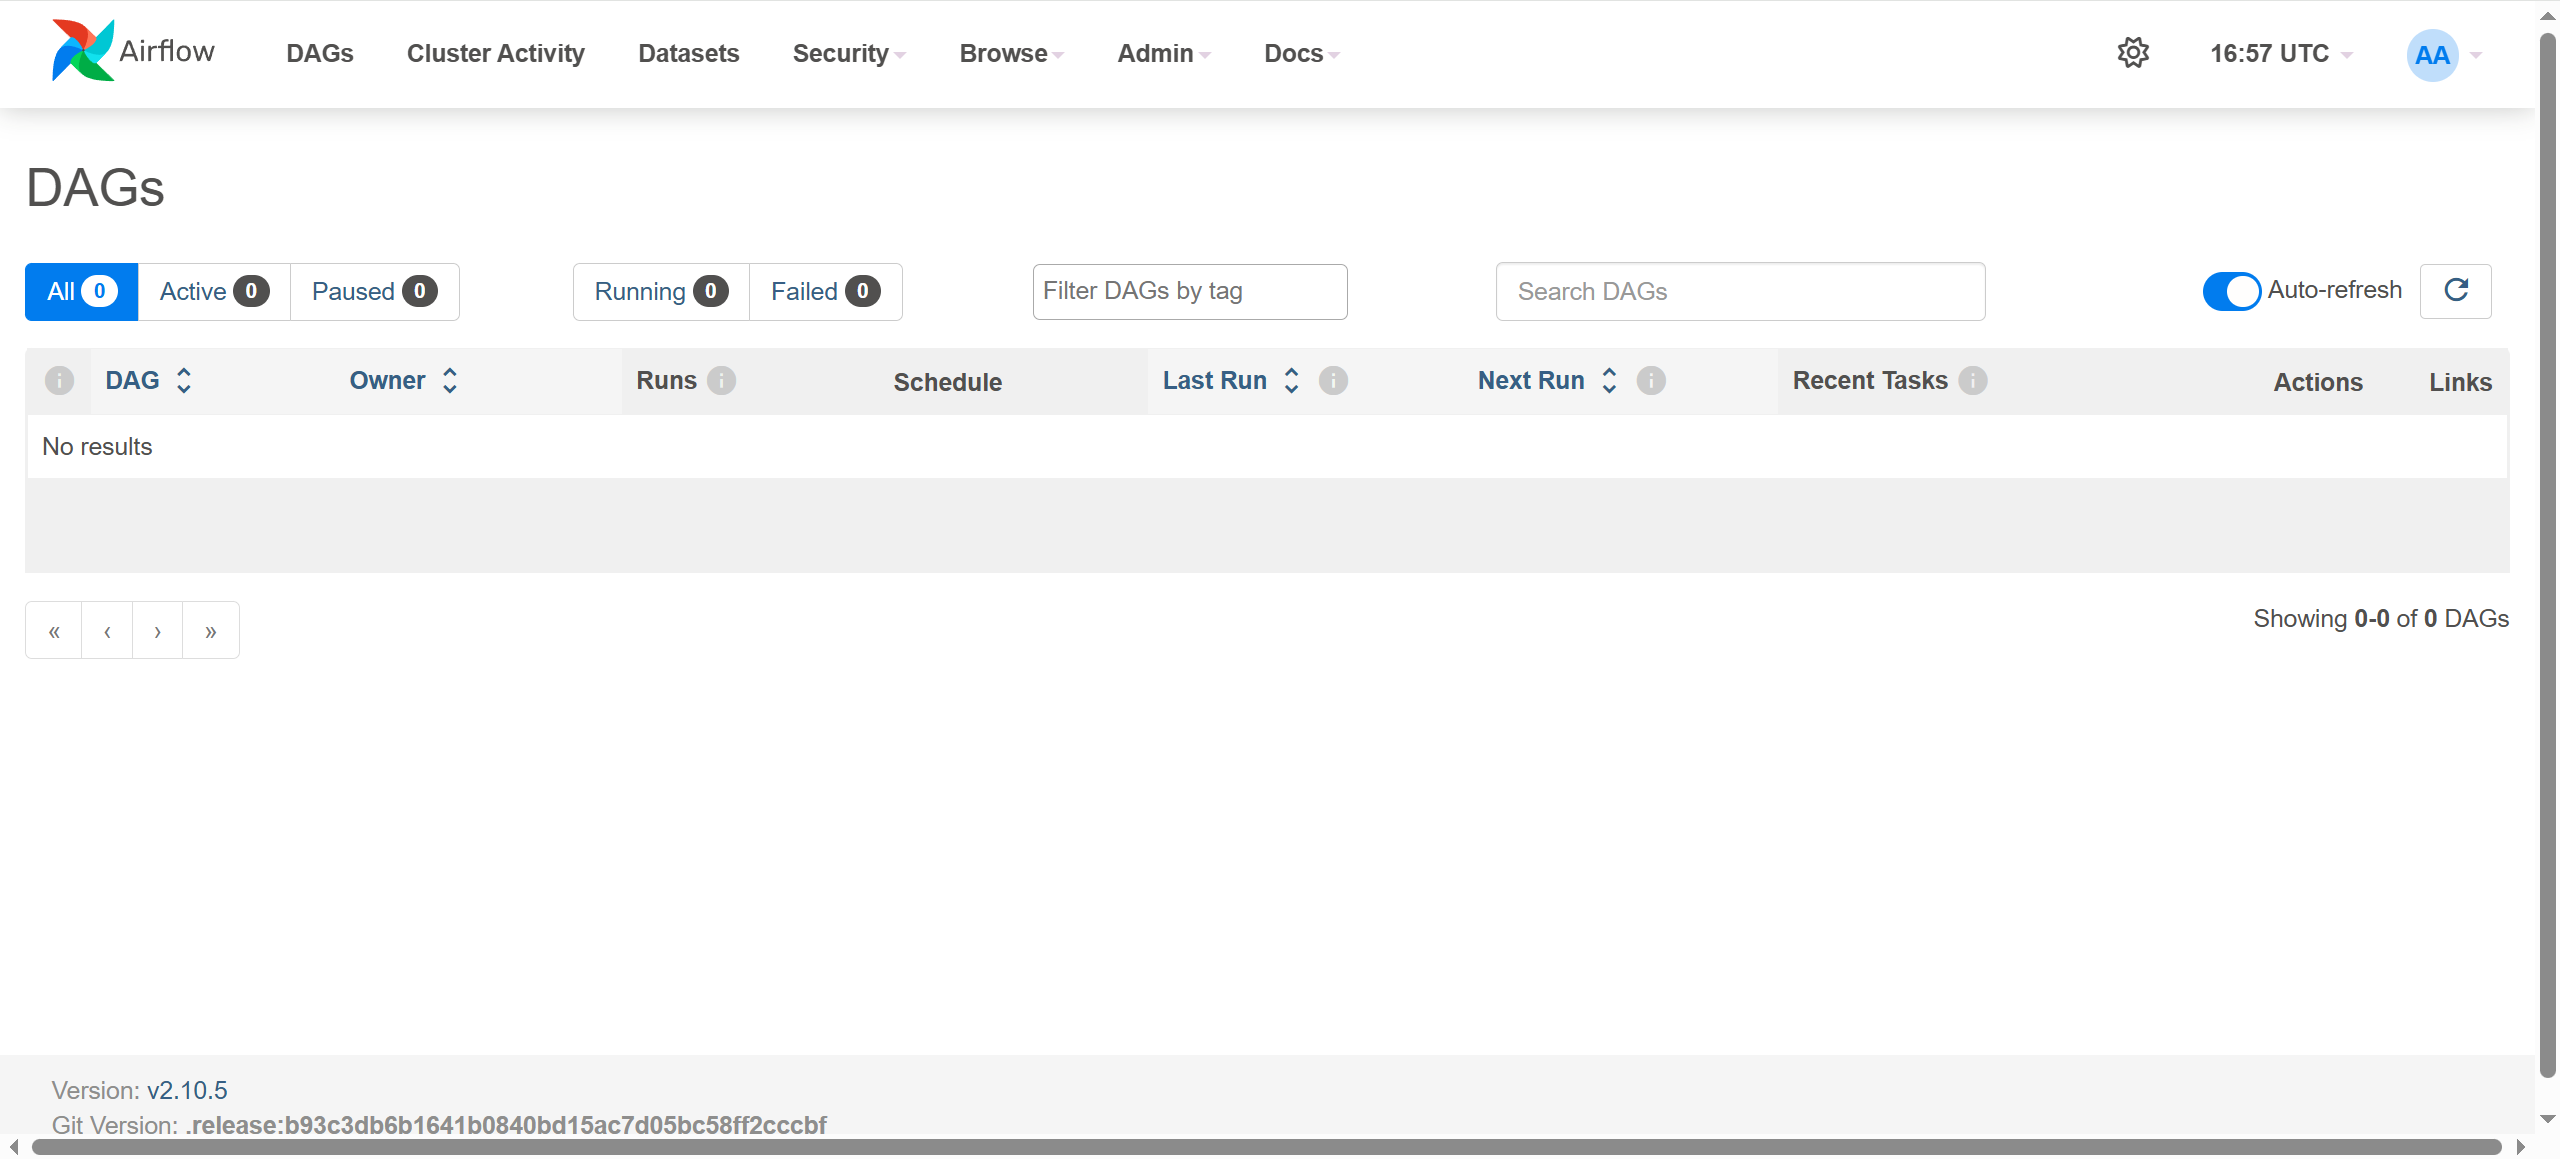Click the info icon left of DAG column
2560x1159 pixels.
pyautogui.click(x=59, y=381)
